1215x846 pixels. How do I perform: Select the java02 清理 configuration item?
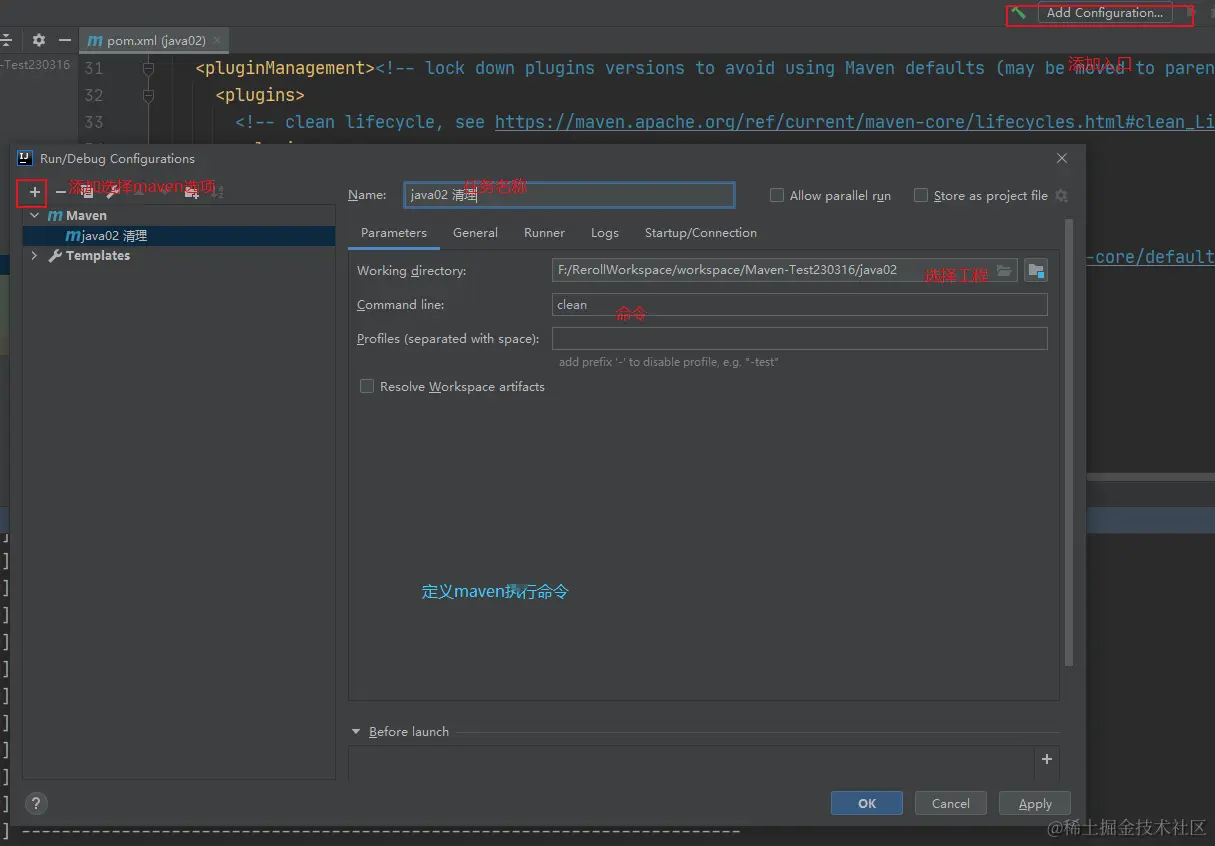[179, 236]
